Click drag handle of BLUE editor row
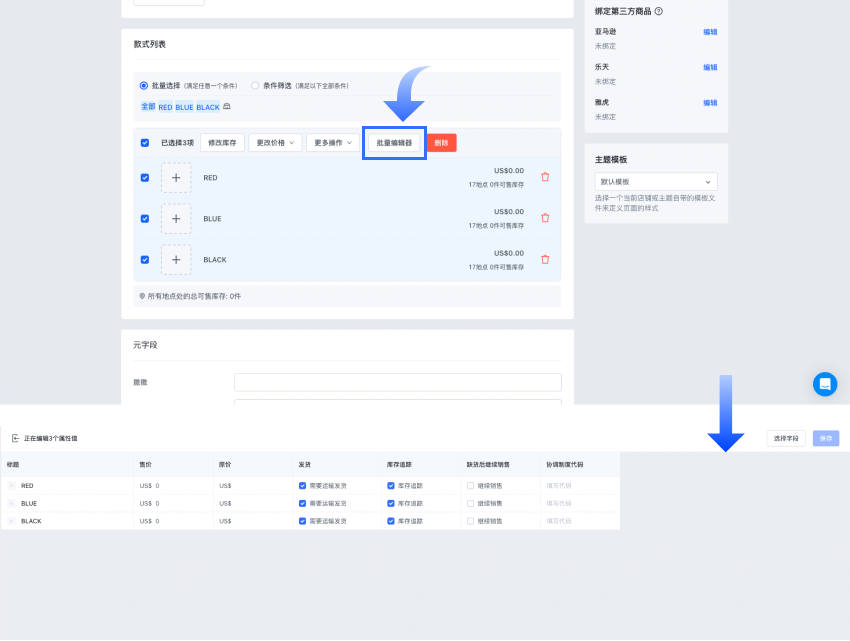This screenshot has height=641, width=850. point(11,504)
